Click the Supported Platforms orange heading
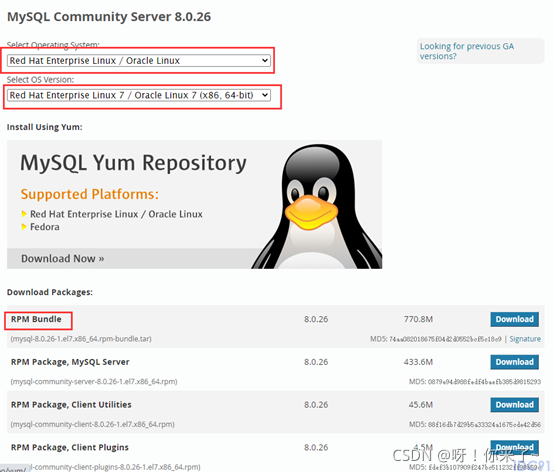The image size is (554, 472). (90, 195)
